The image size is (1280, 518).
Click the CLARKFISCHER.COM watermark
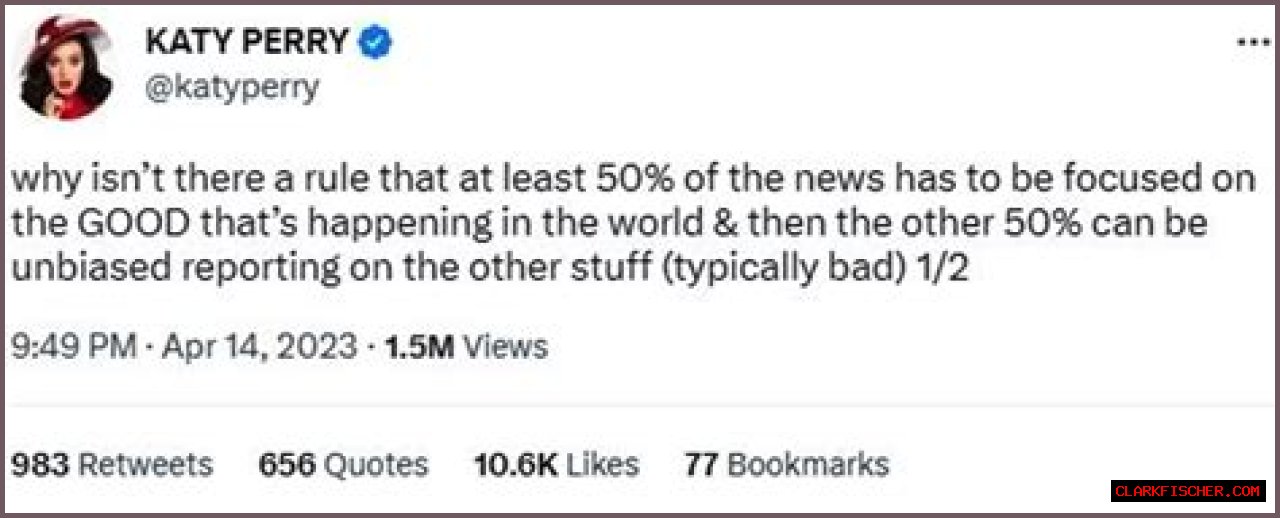point(1188,491)
